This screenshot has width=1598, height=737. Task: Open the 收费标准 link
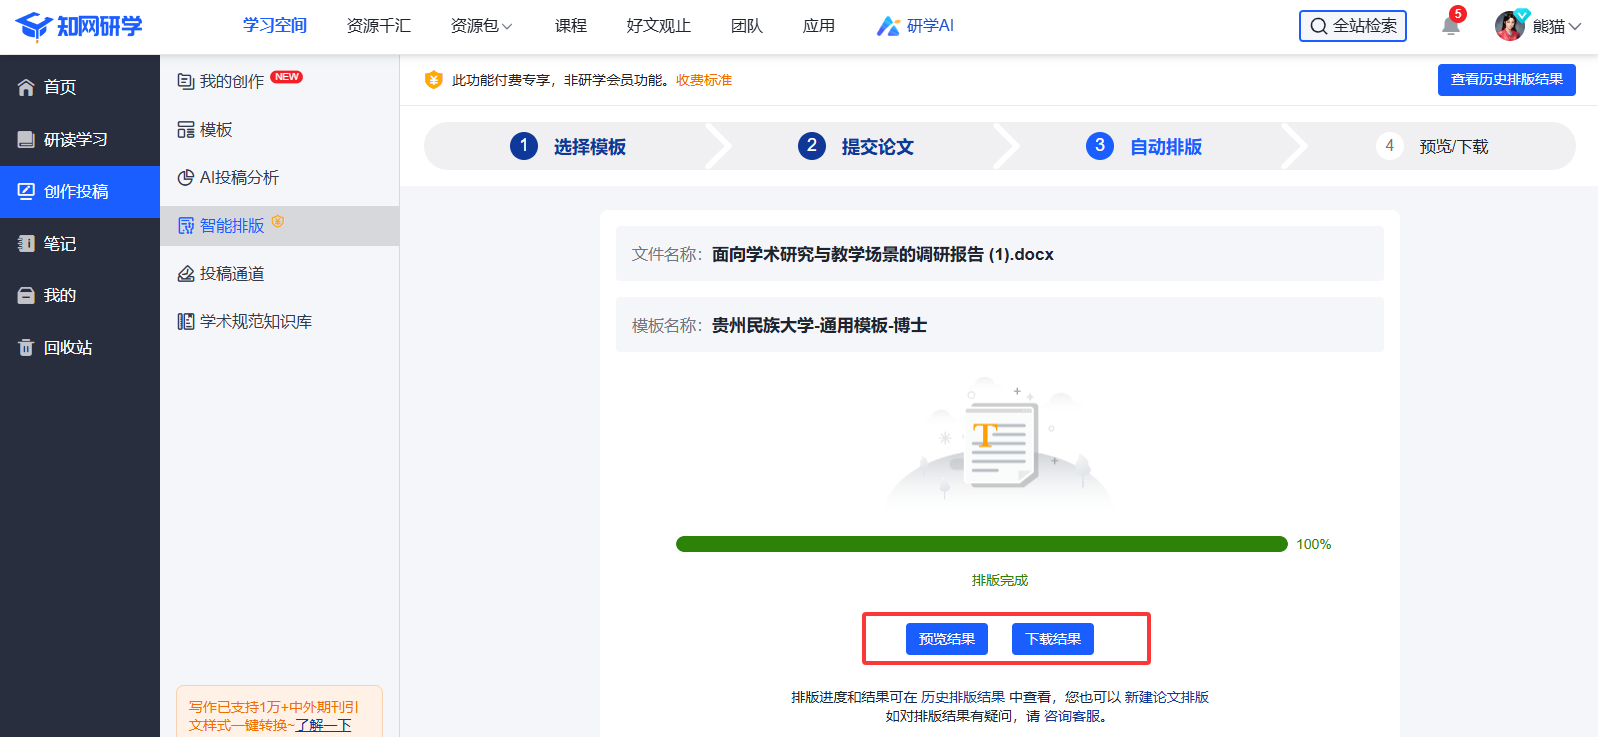coord(704,80)
